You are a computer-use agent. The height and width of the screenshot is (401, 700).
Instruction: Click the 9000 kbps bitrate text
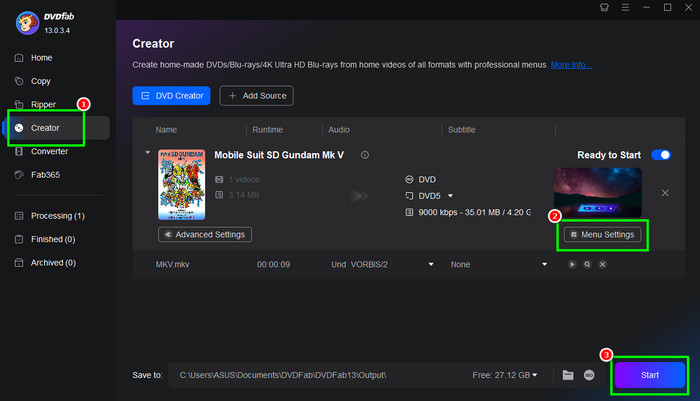pos(474,212)
